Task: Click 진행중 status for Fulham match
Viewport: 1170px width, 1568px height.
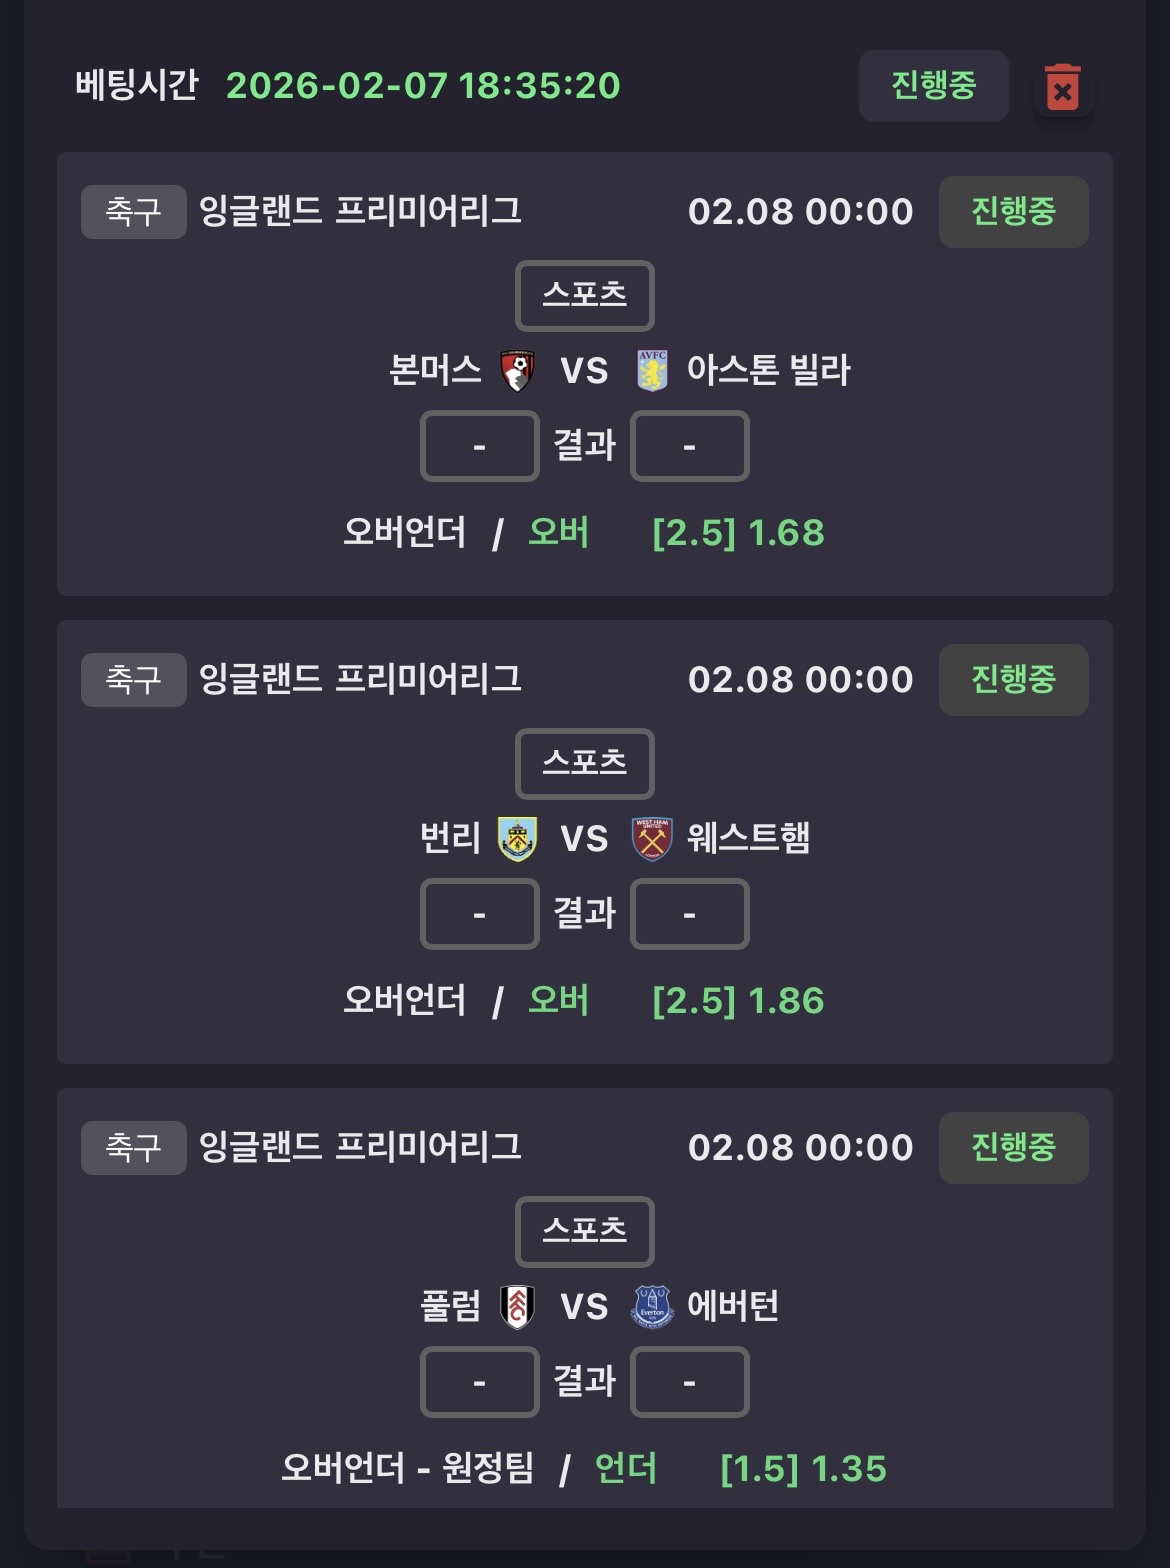Action: click(1013, 1148)
